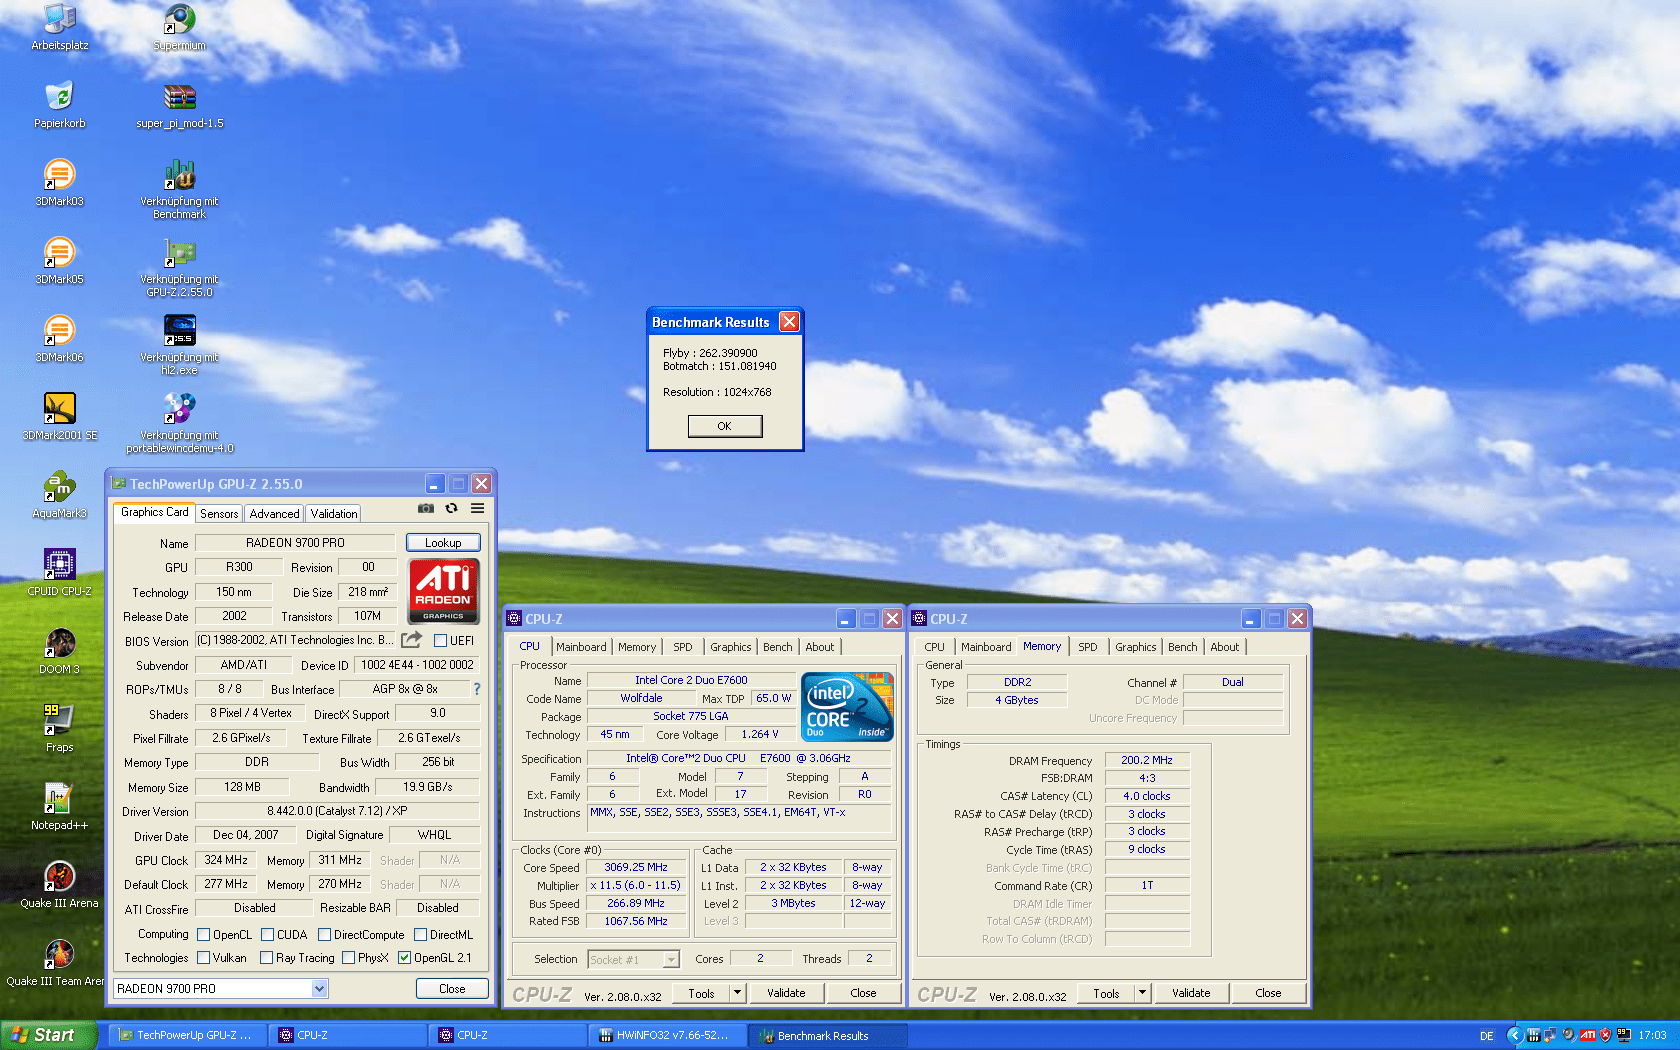
Task: Switch to TechPowerUp GPU-Z taskbar button
Action: 187,1035
